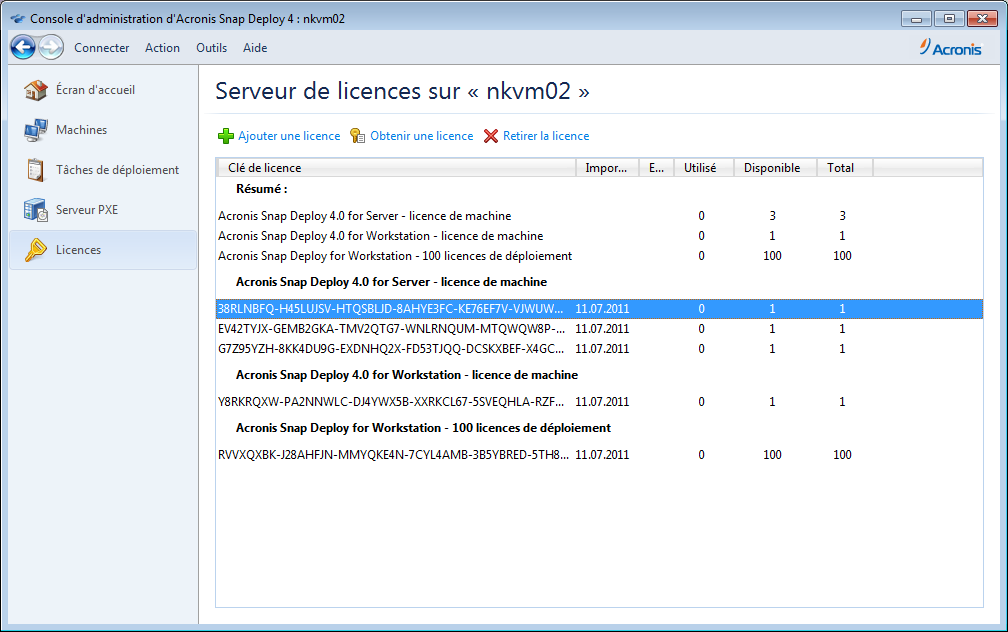Click the Tâches de déploiement clipboard icon
Image resolution: width=1008 pixels, height=632 pixels.
[x=36, y=170]
